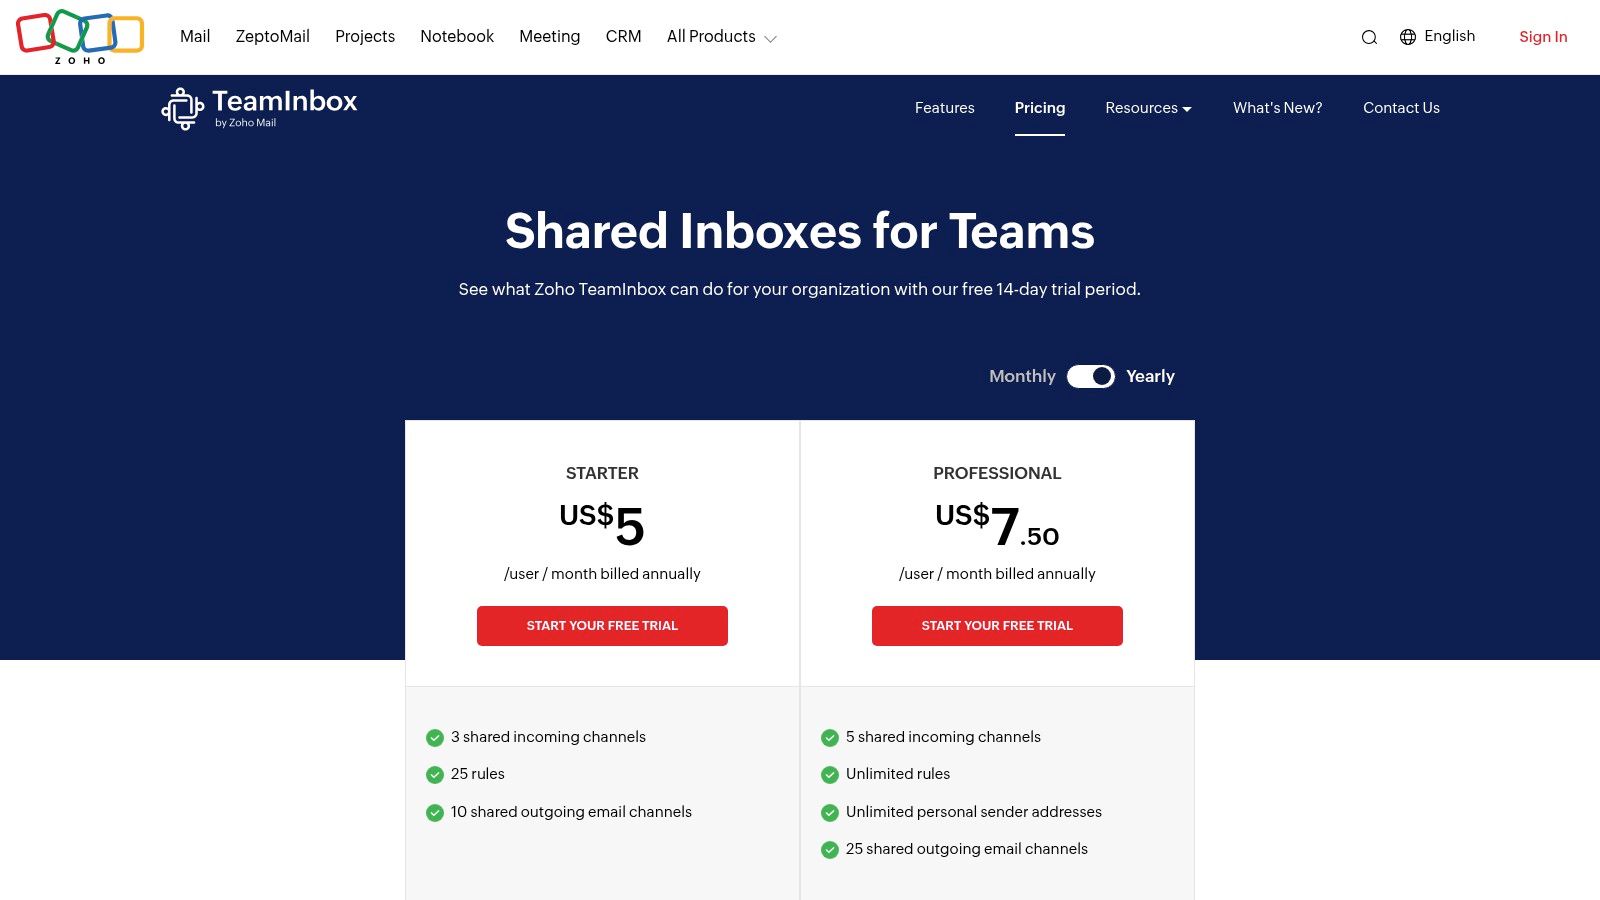Open the Resources dropdown menu
1600x900 pixels.
point(1148,108)
